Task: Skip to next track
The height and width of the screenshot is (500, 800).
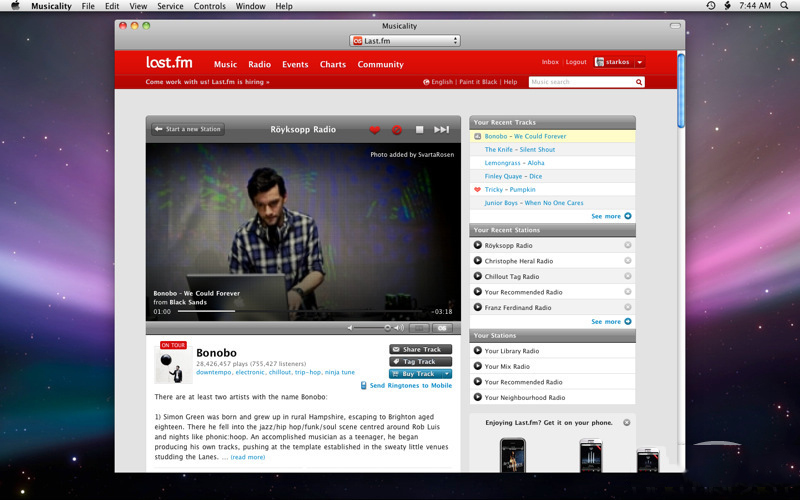Action: point(441,130)
